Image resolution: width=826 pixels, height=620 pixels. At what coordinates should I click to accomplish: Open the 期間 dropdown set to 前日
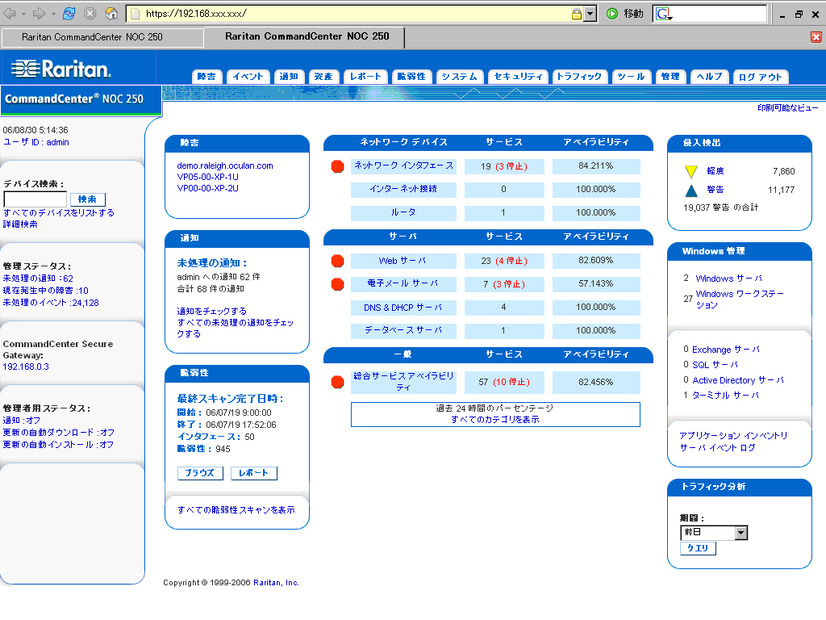pos(714,533)
